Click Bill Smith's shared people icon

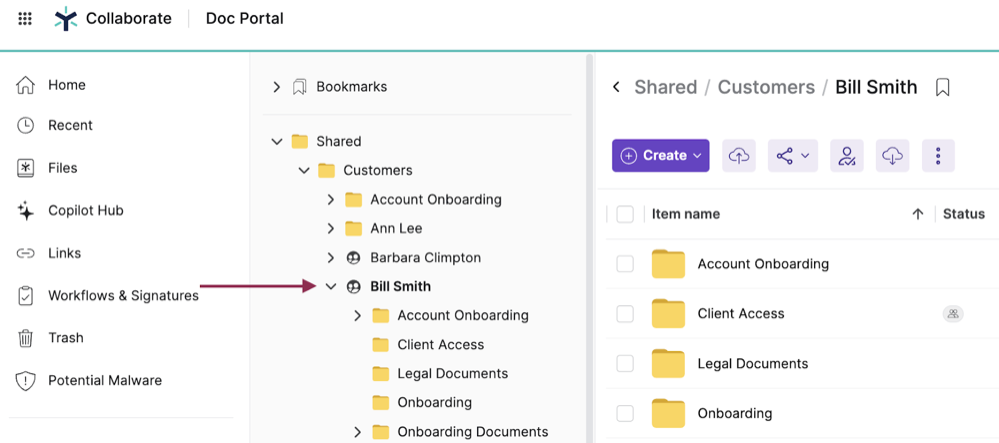[353, 287]
